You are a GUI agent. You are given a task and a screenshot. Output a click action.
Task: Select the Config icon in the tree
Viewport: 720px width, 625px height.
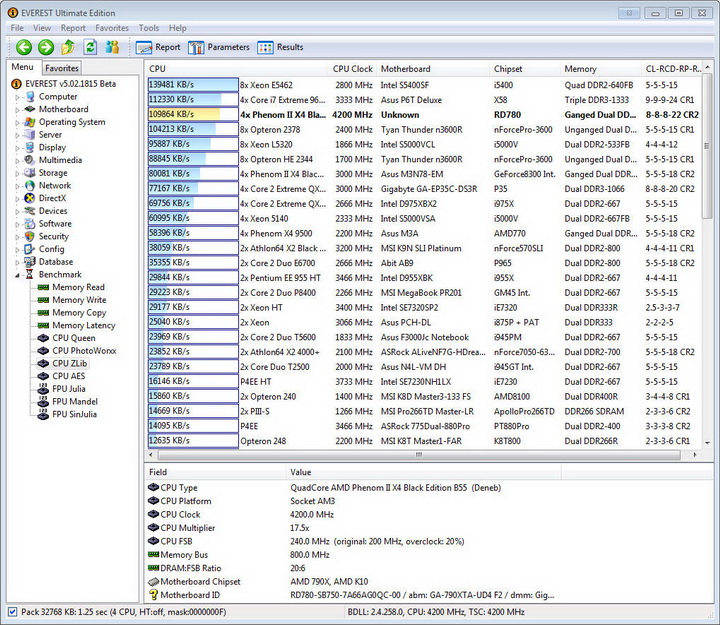point(30,249)
